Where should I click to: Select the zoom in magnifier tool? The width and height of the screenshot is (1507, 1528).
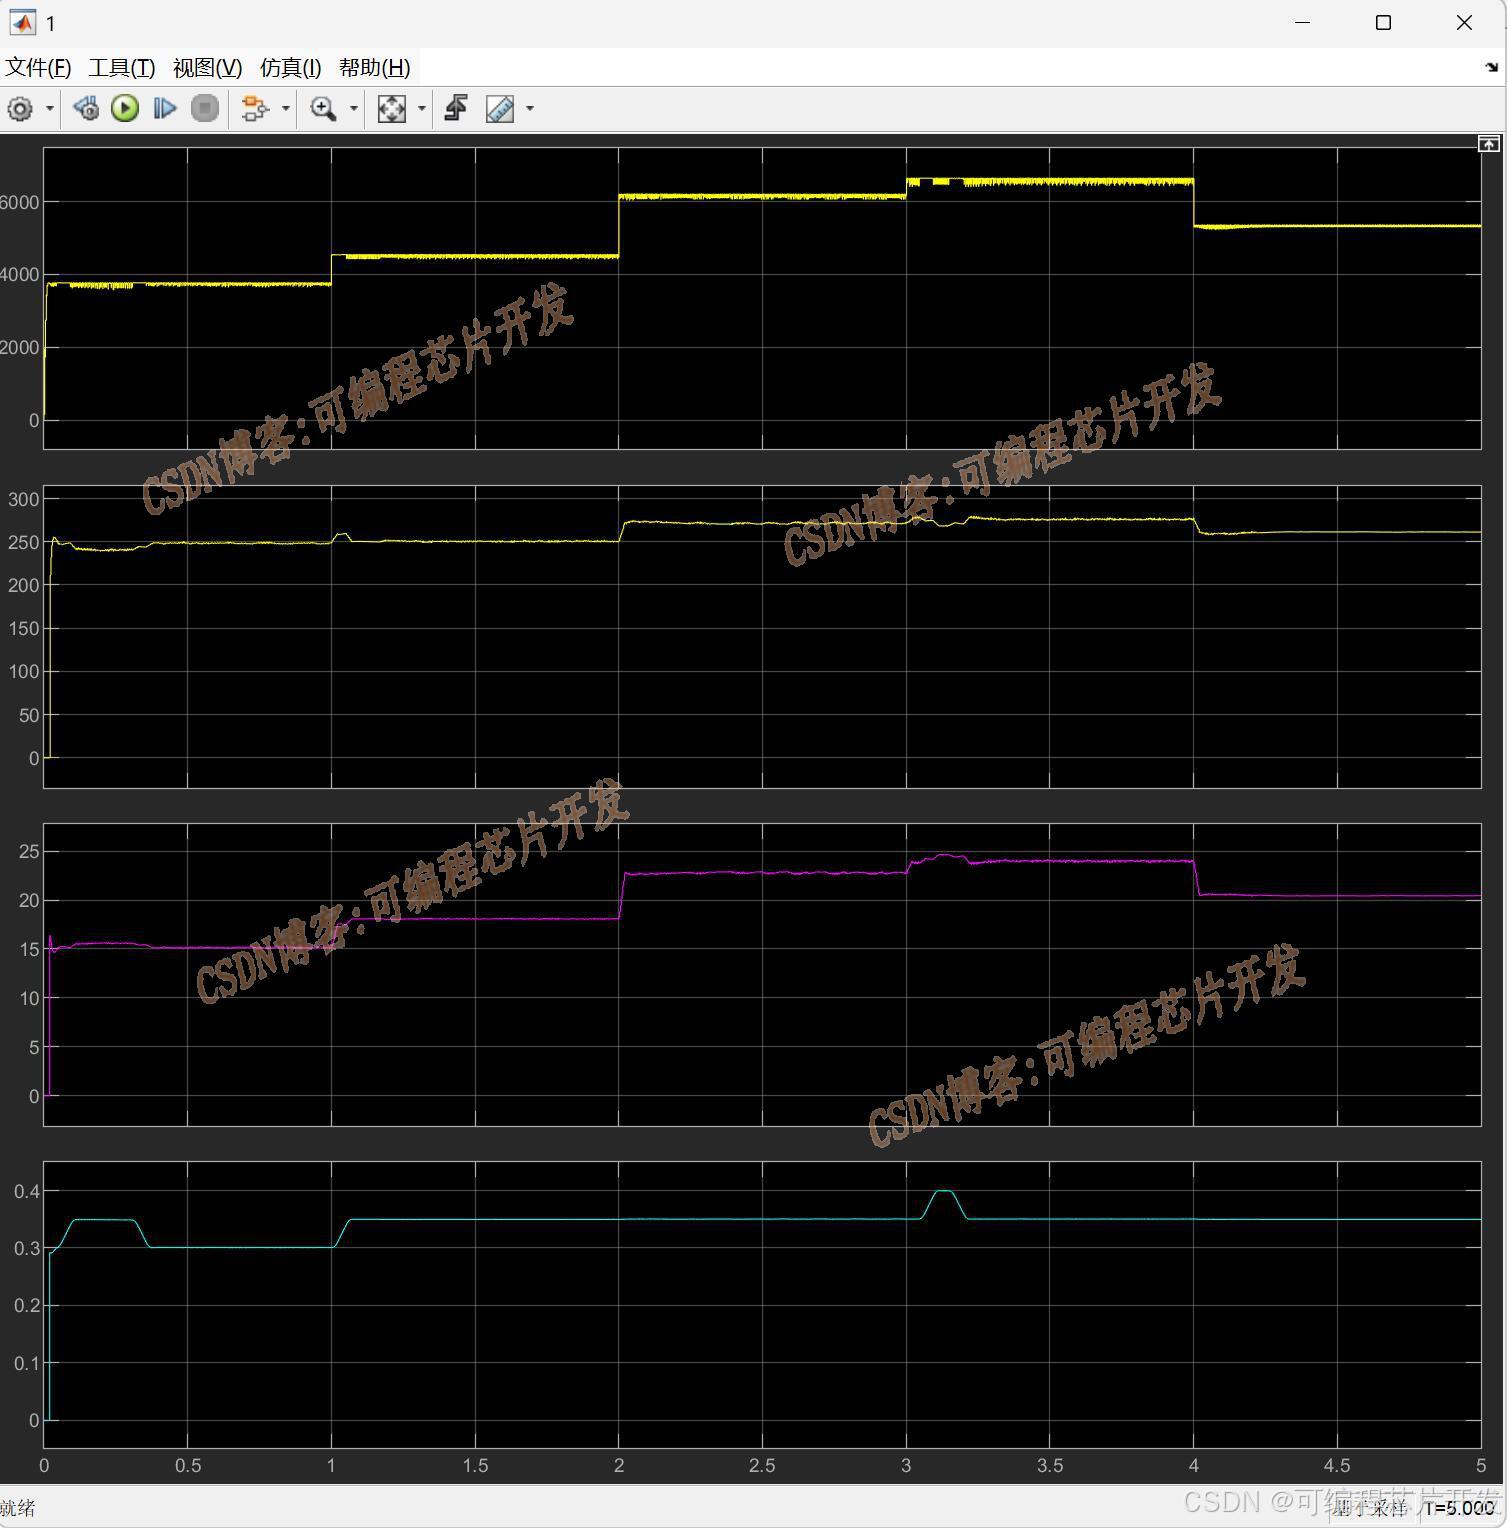tap(323, 109)
